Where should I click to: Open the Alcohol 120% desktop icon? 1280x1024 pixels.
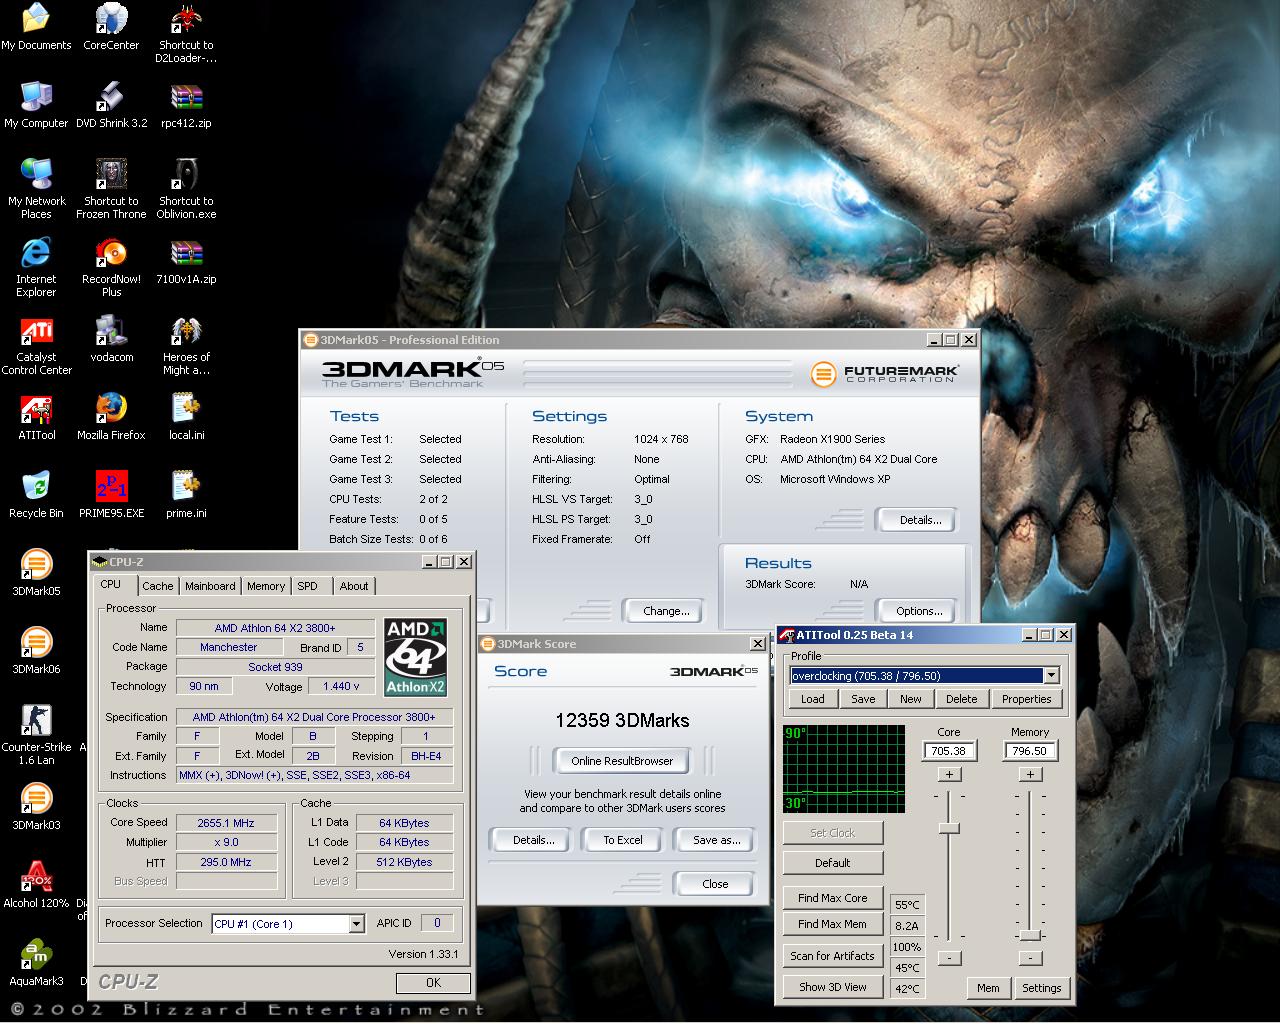(x=36, y=879)
